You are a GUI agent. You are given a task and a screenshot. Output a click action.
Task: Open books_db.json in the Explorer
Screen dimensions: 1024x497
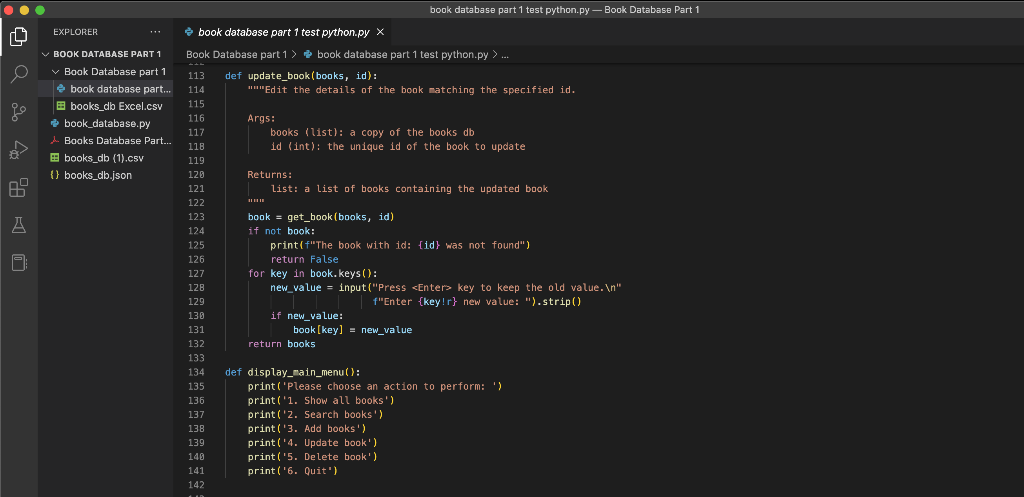(98, 175)
